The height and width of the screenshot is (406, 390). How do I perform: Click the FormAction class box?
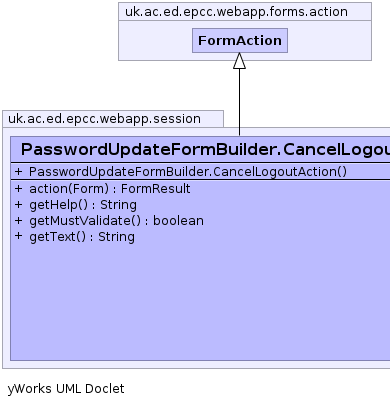[x=240, y=40]
